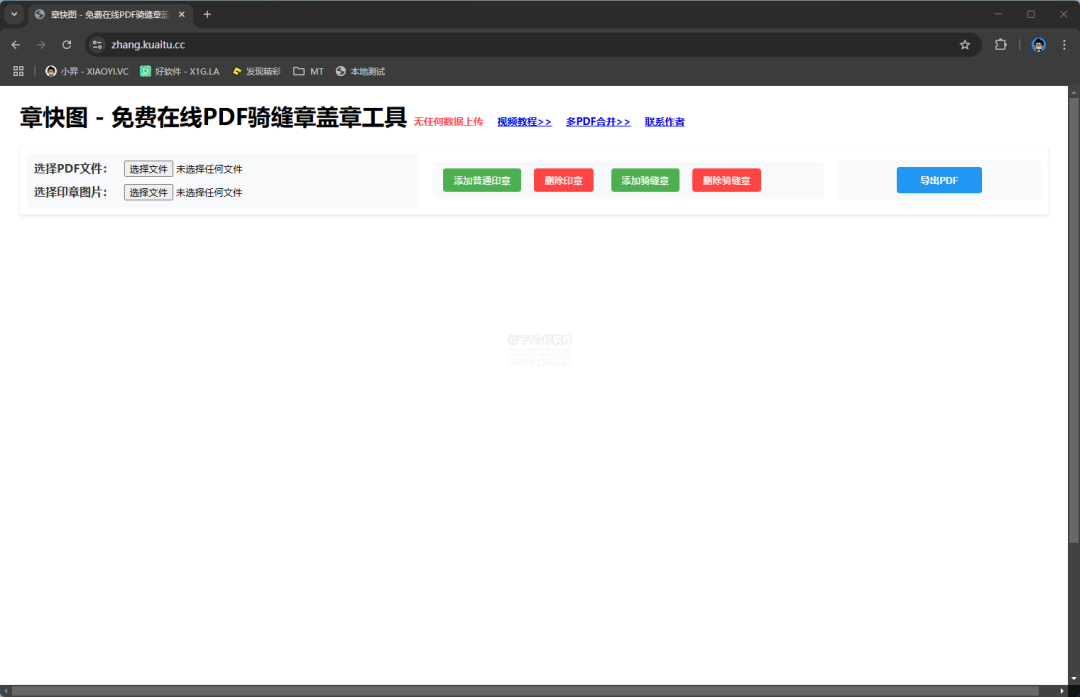Open the 本地测试 bookmark

360,71
